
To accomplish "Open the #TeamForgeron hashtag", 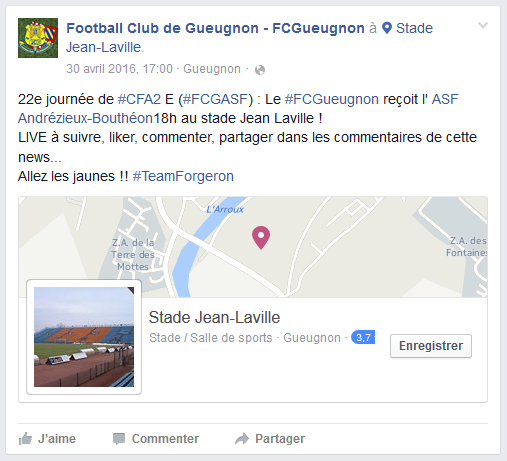I will tap(183, 176).
